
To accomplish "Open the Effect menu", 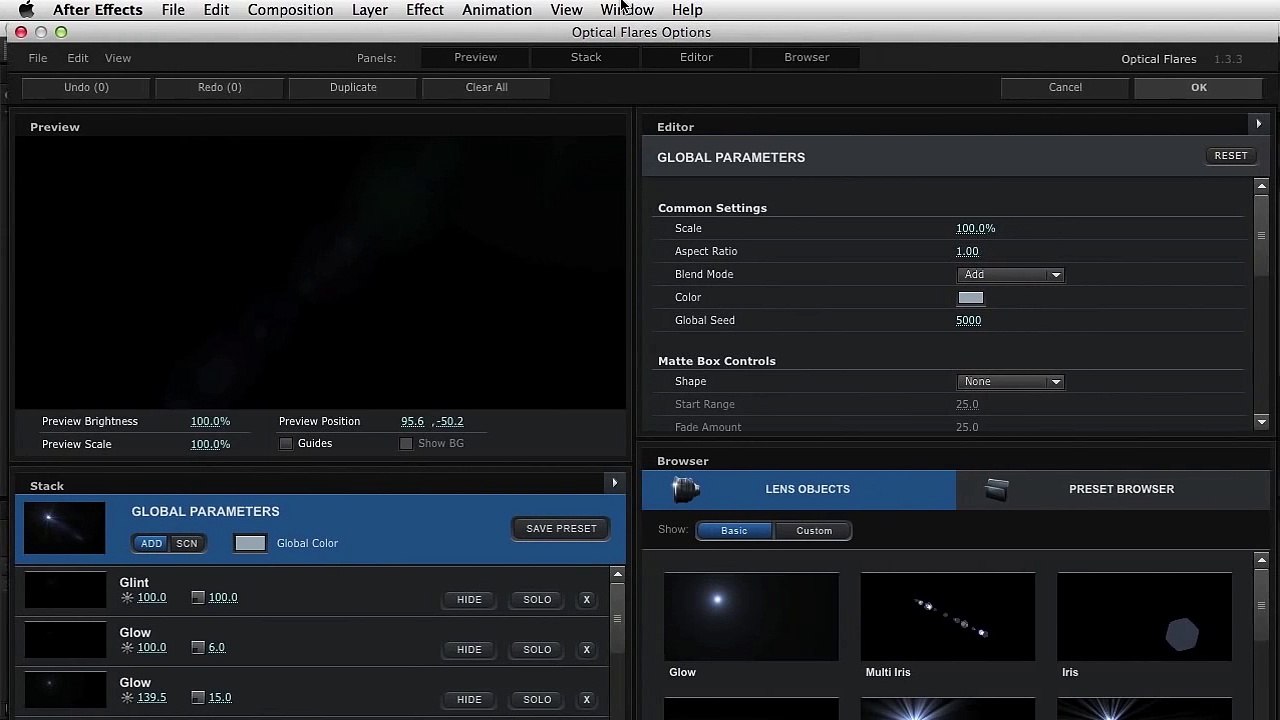I will [x=425, y=10].
